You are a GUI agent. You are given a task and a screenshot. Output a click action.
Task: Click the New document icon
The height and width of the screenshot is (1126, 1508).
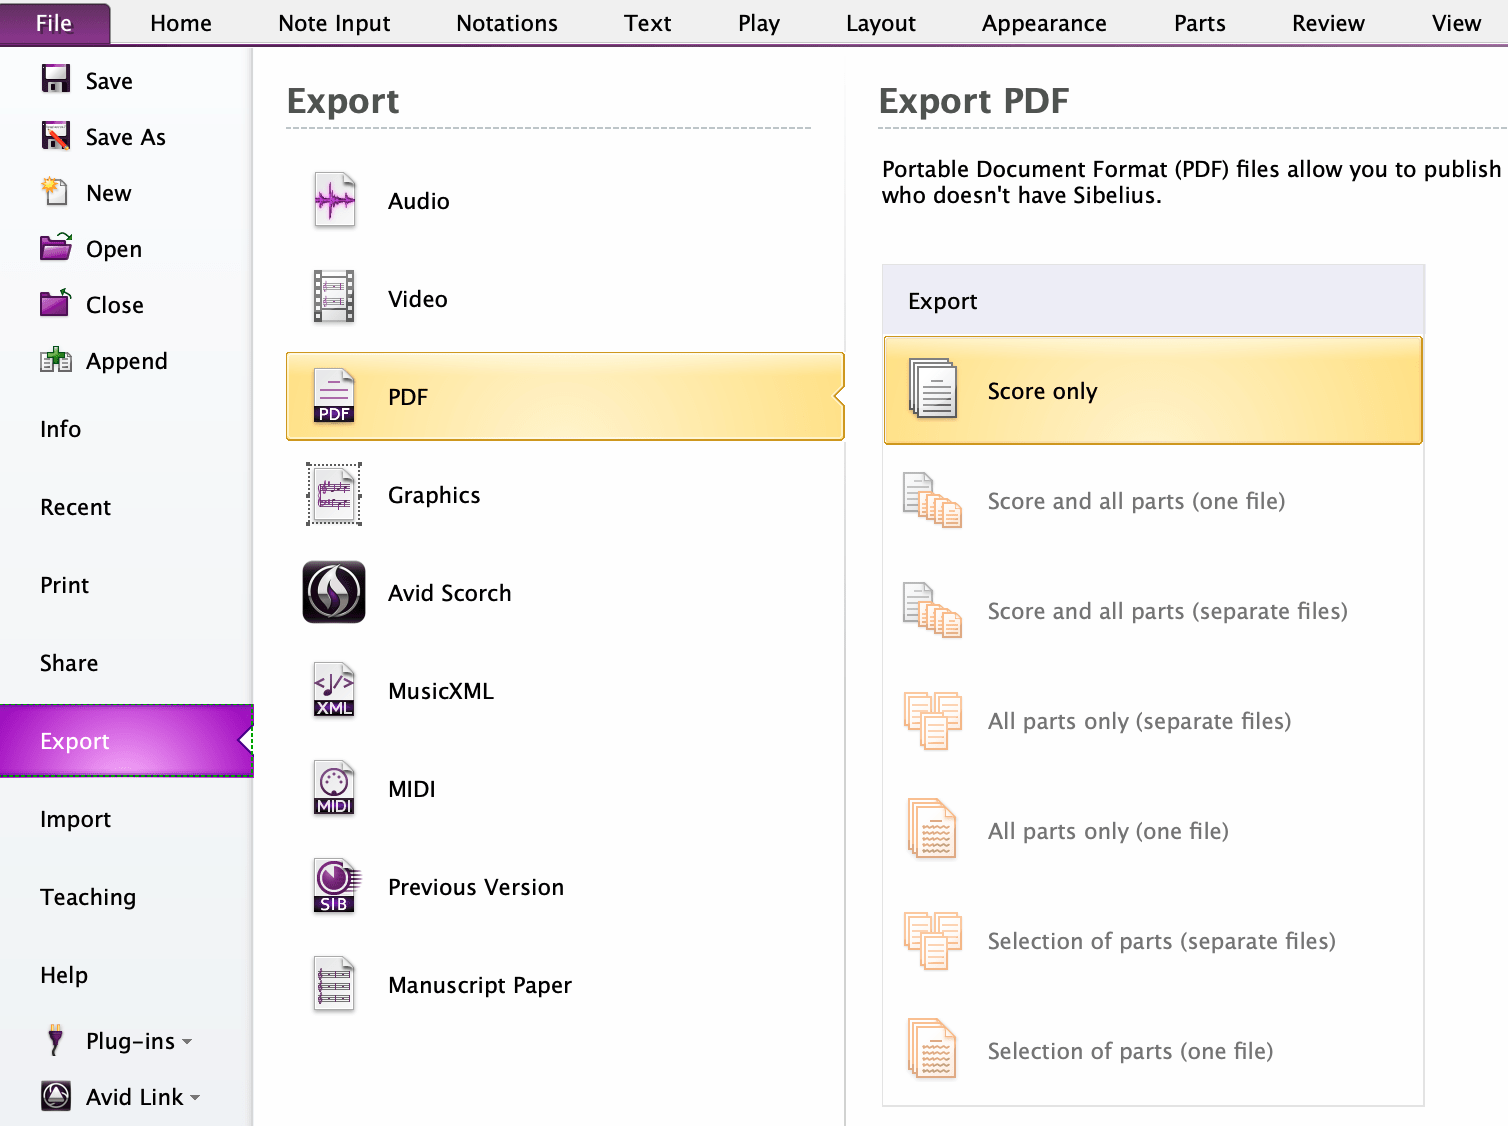pyautogui.click(x=54, y=191)
